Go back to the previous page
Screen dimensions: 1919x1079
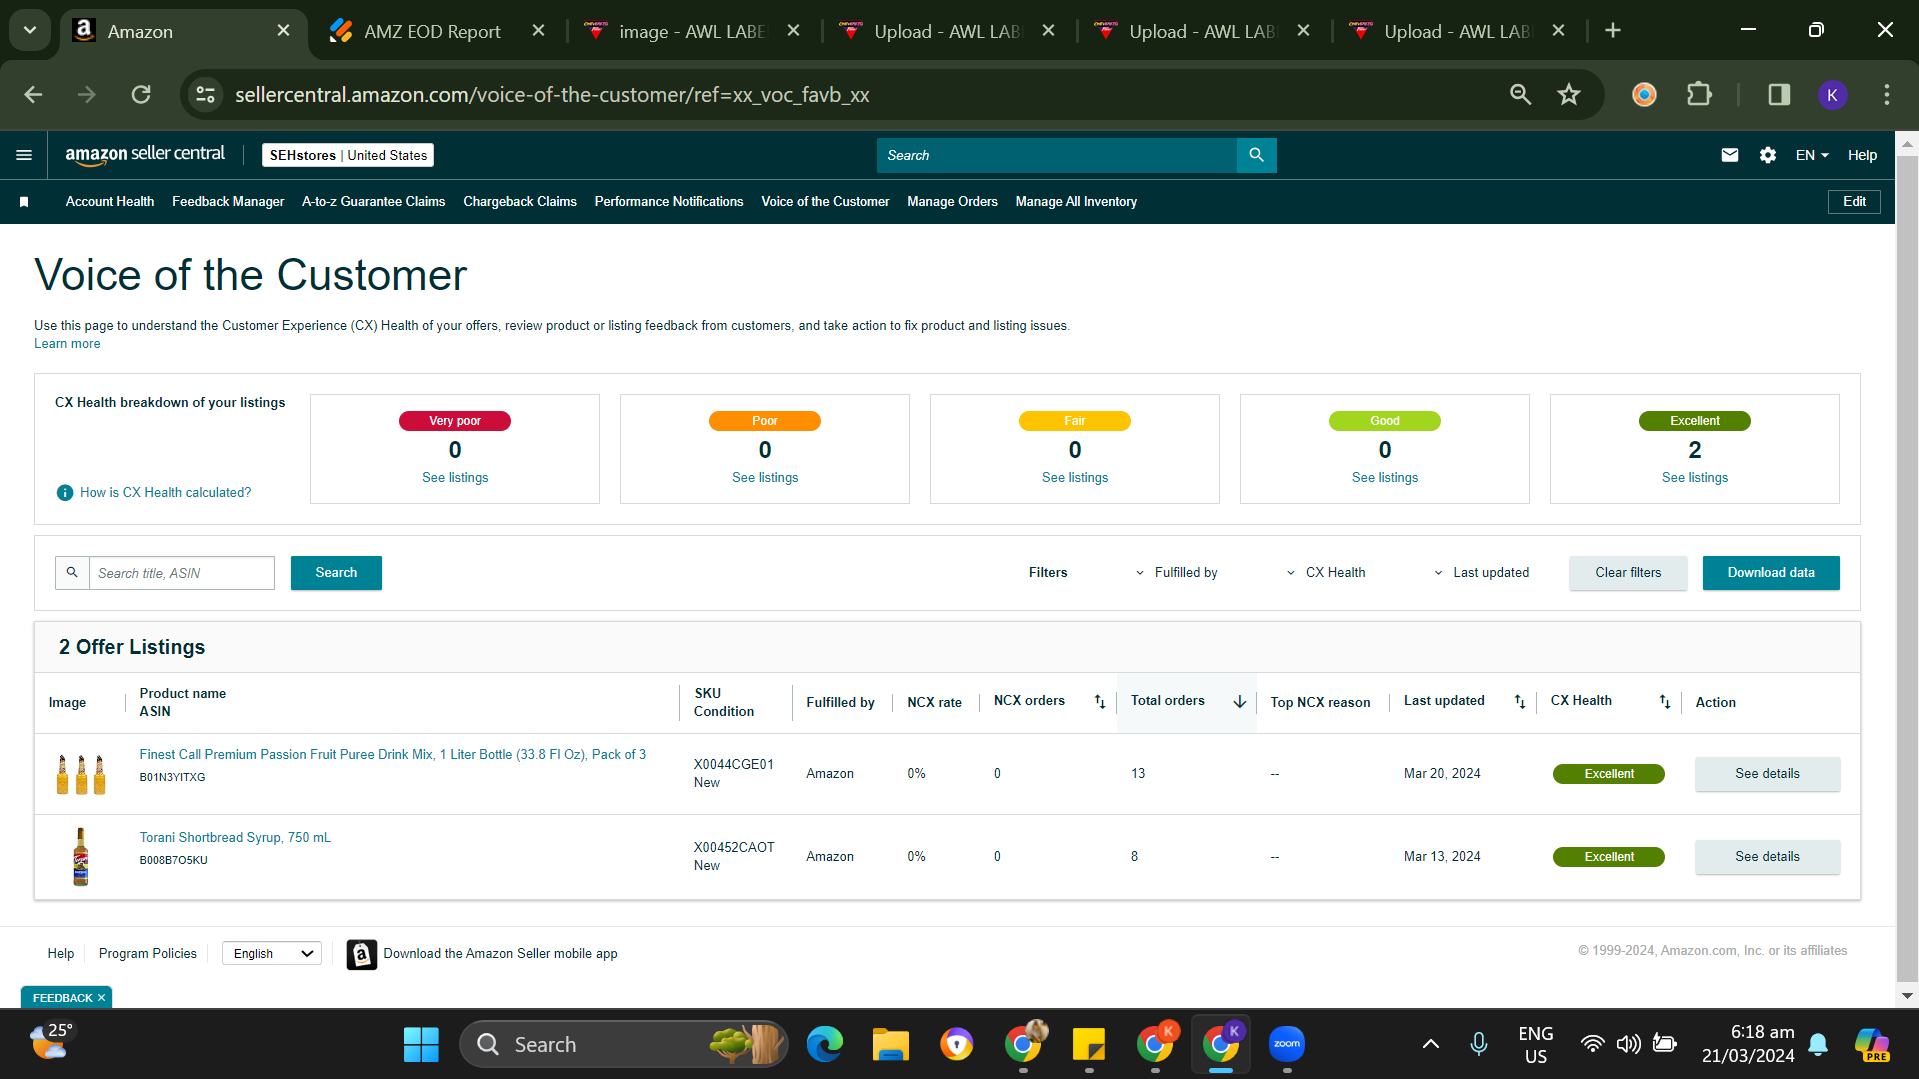pos(33,95)
